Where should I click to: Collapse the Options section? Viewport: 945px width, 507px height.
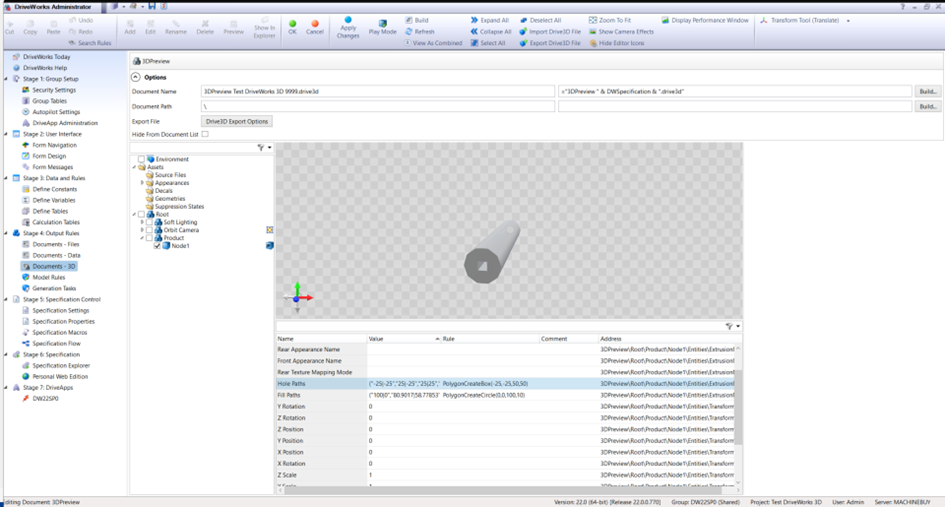click(136, 77)
